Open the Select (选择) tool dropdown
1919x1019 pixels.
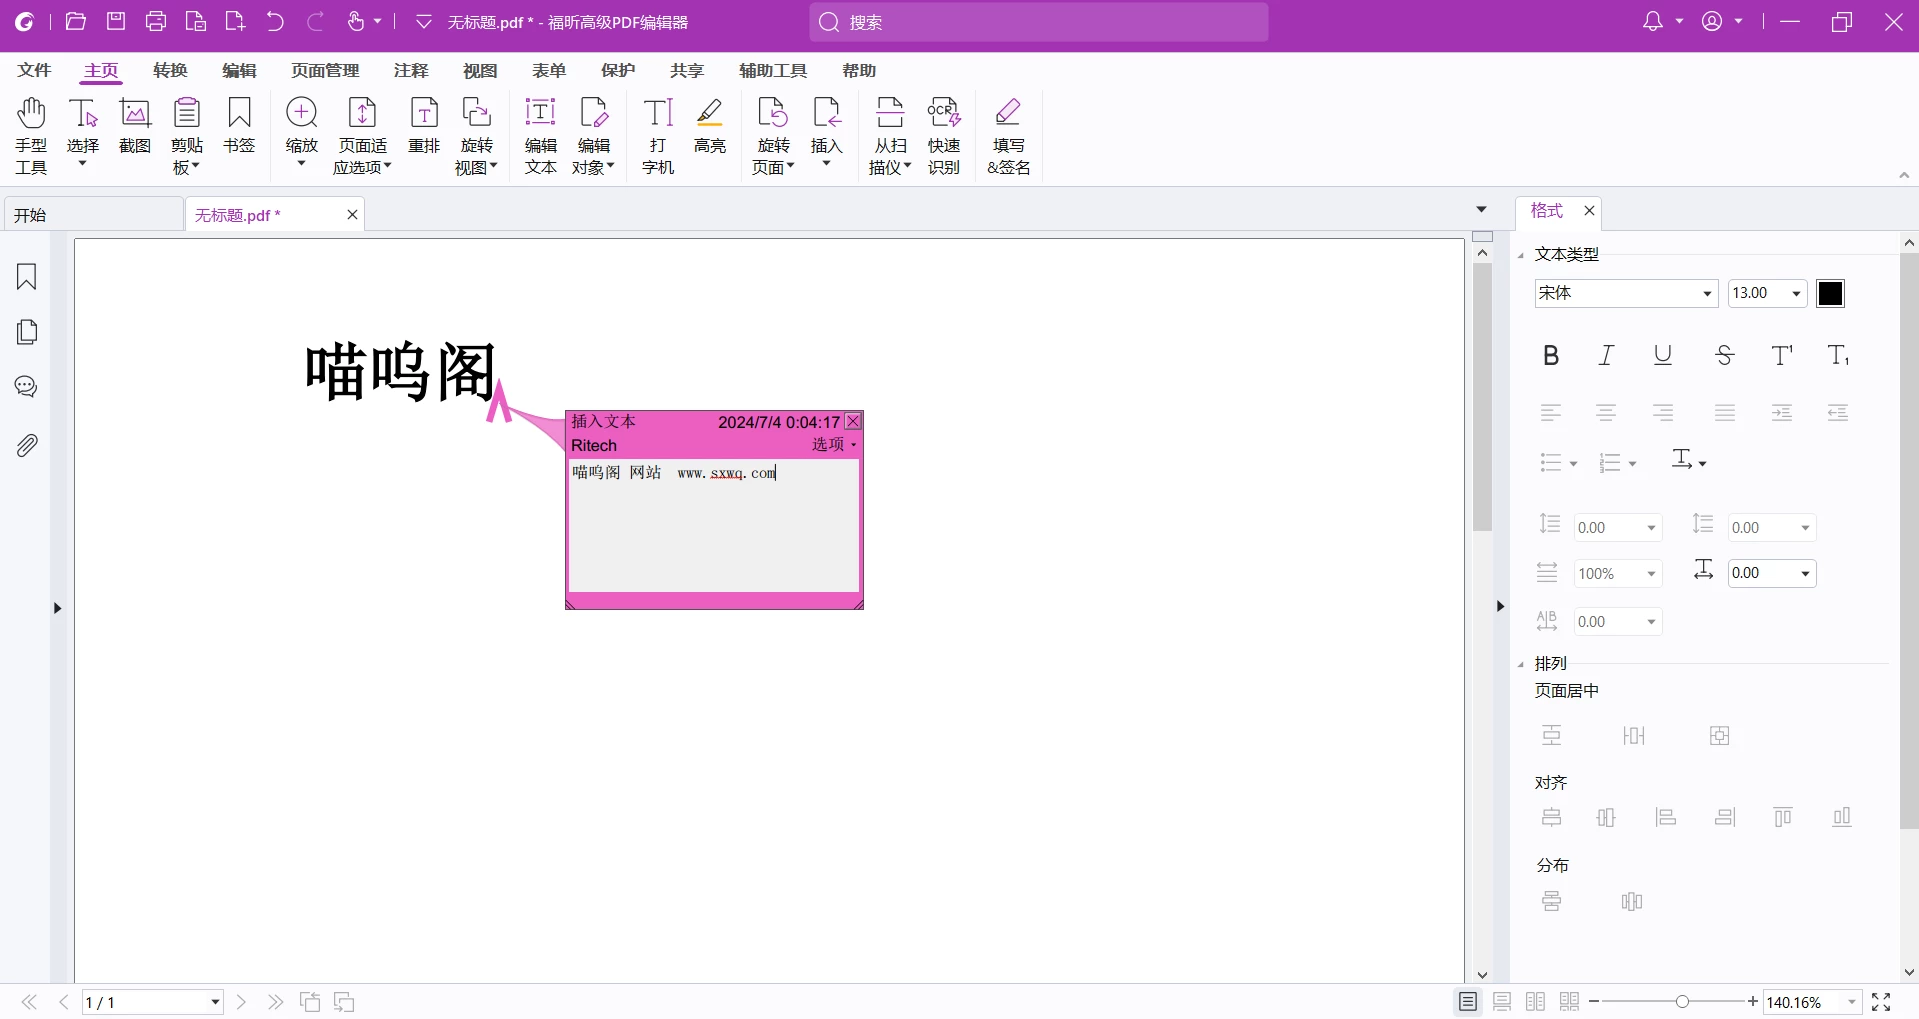[x=83, y=163]
